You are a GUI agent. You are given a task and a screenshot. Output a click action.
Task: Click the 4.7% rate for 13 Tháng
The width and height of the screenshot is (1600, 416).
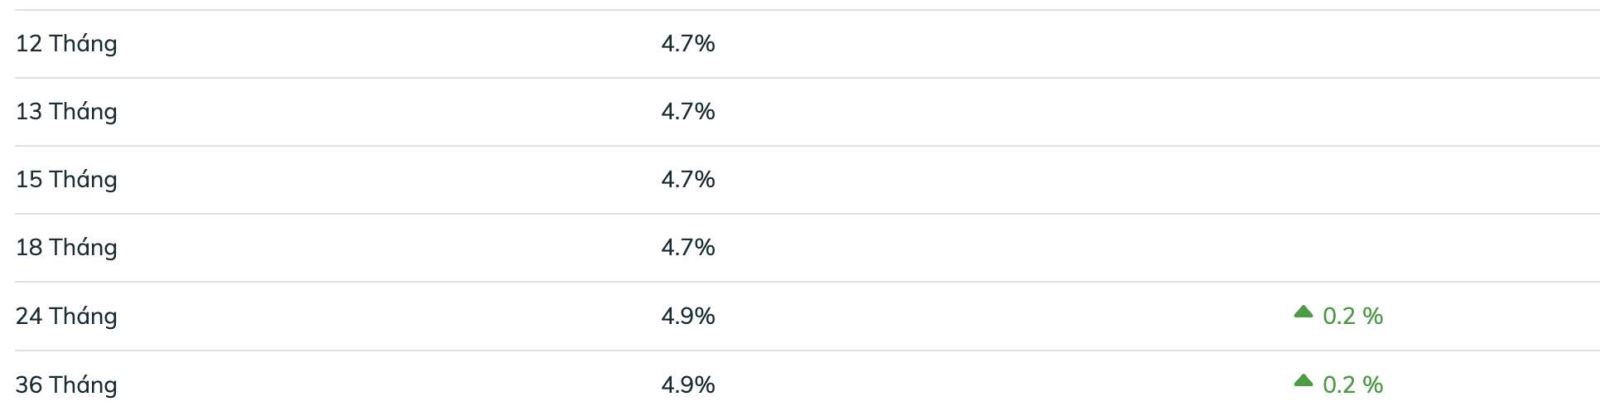click(x=688, y=112)
